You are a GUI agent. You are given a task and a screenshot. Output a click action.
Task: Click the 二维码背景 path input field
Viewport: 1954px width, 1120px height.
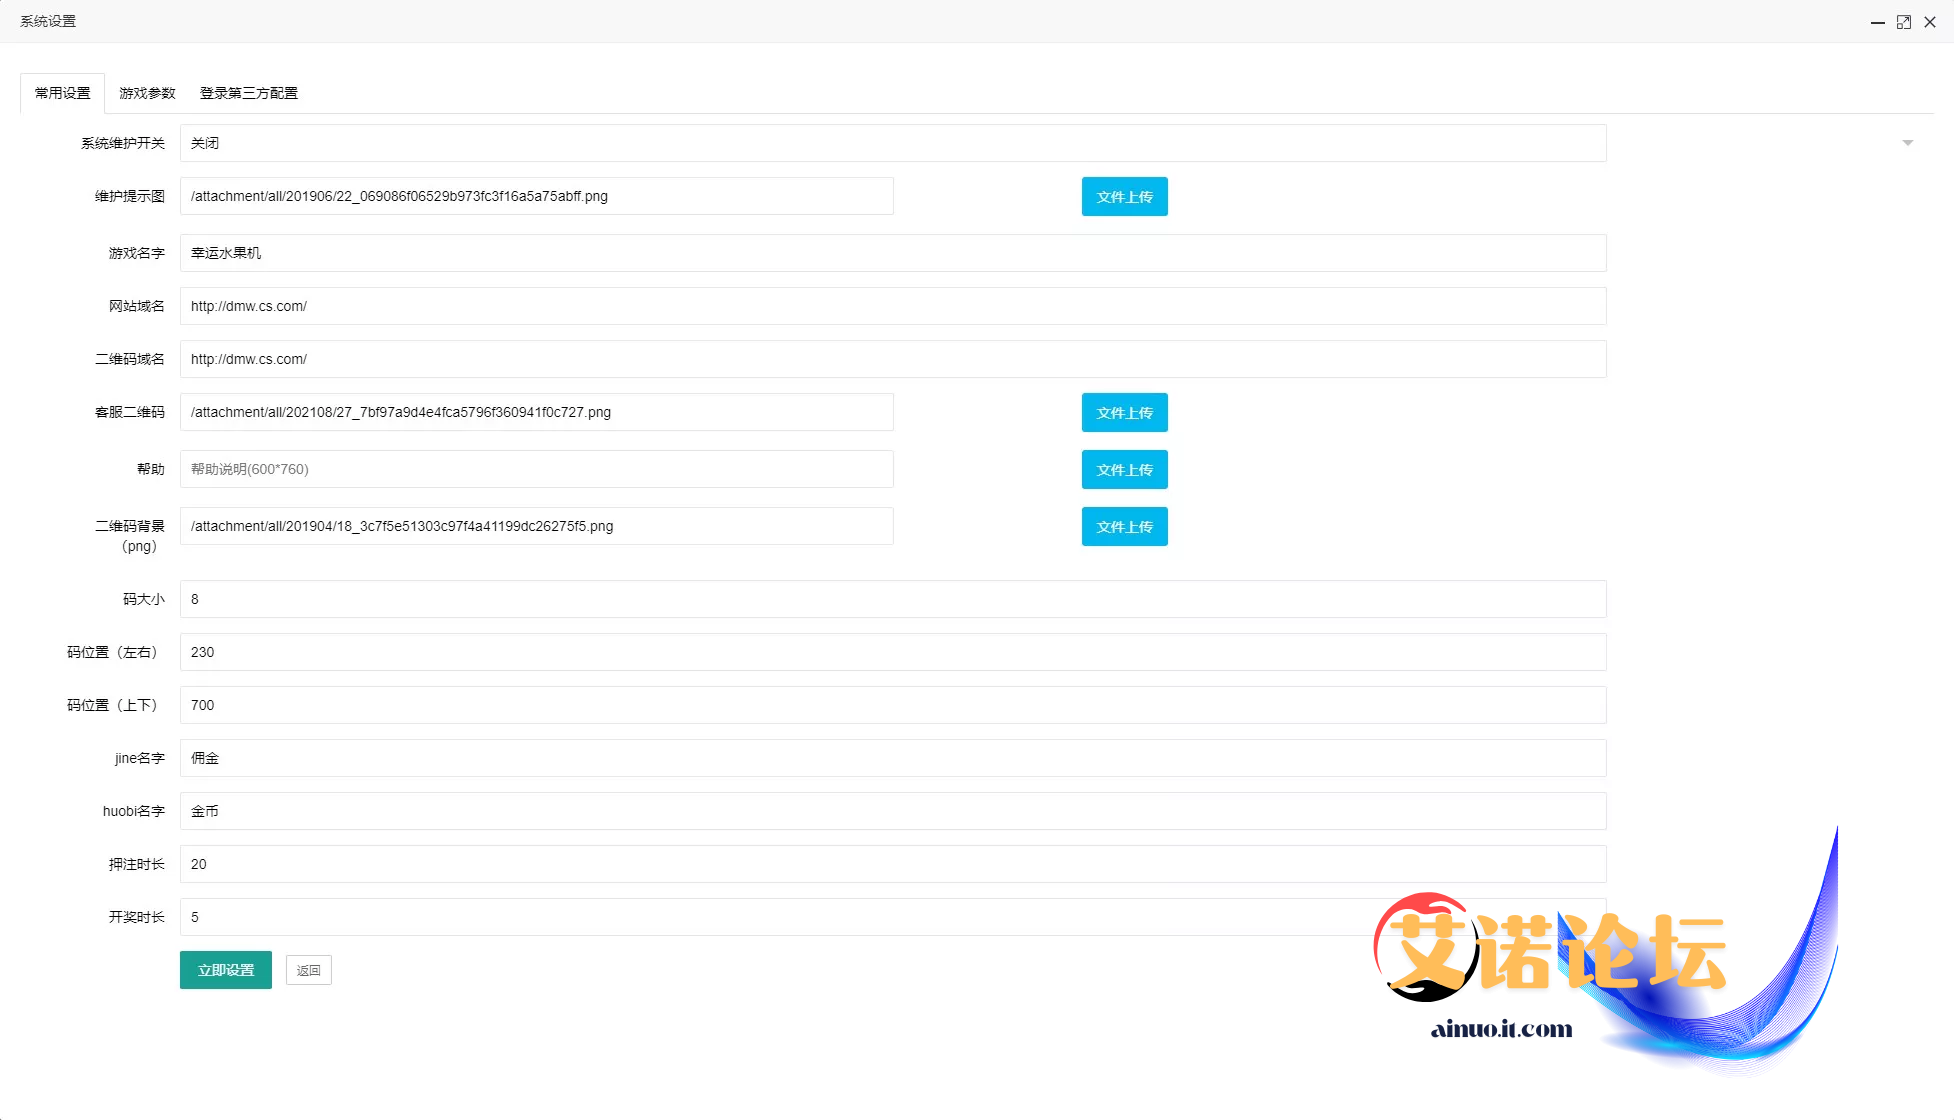tap(537, 526)
